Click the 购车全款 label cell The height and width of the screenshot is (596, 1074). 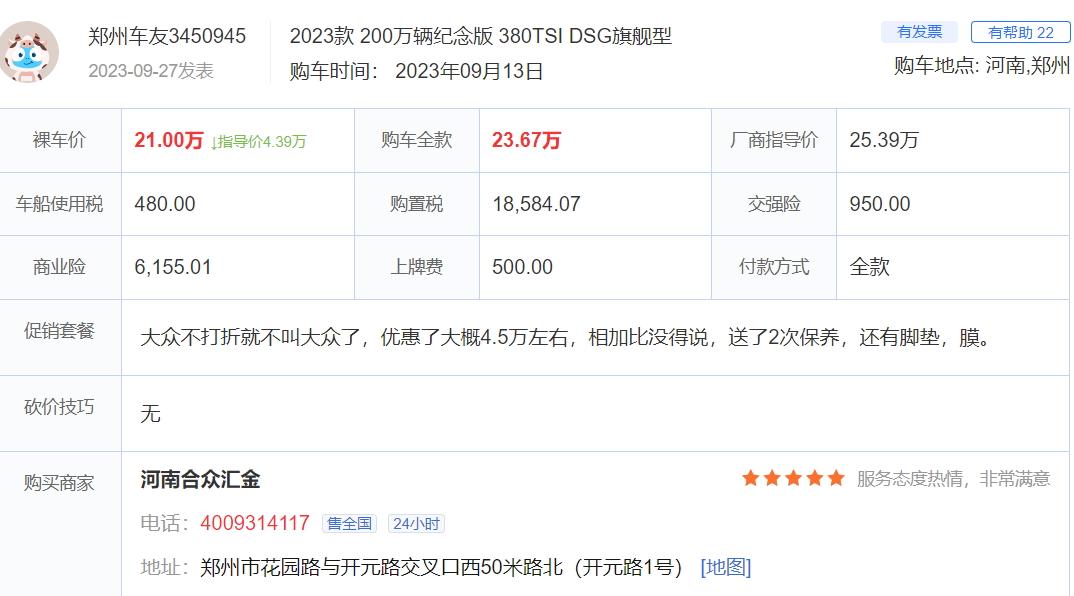tap(416, 140)
